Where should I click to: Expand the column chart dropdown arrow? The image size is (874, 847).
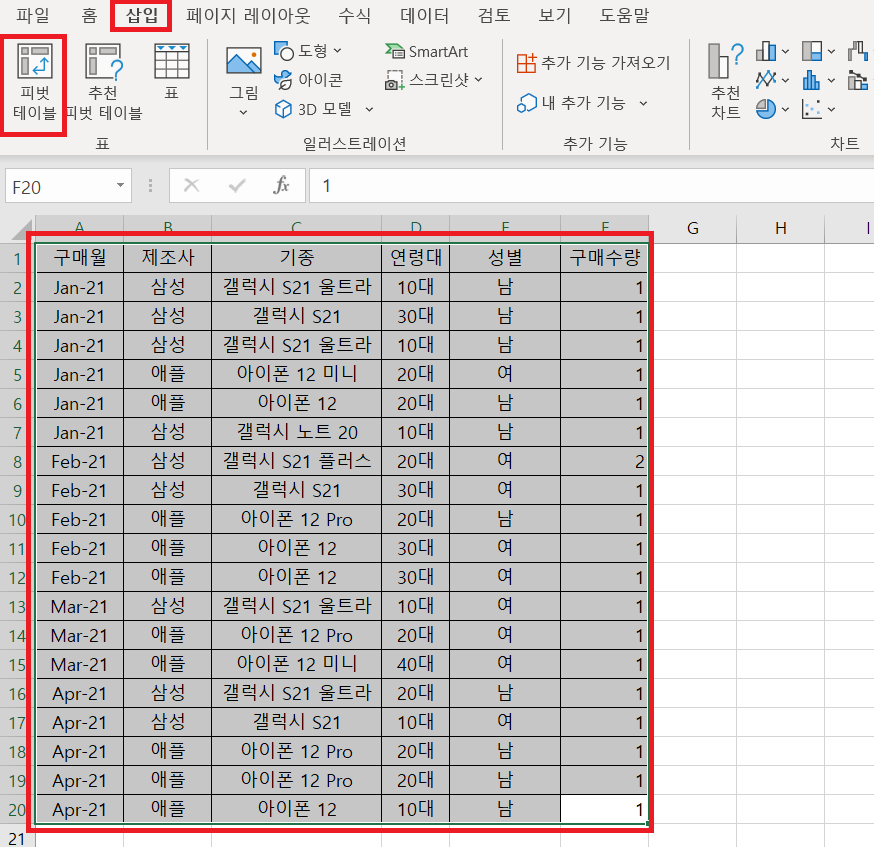pos(785,51)
